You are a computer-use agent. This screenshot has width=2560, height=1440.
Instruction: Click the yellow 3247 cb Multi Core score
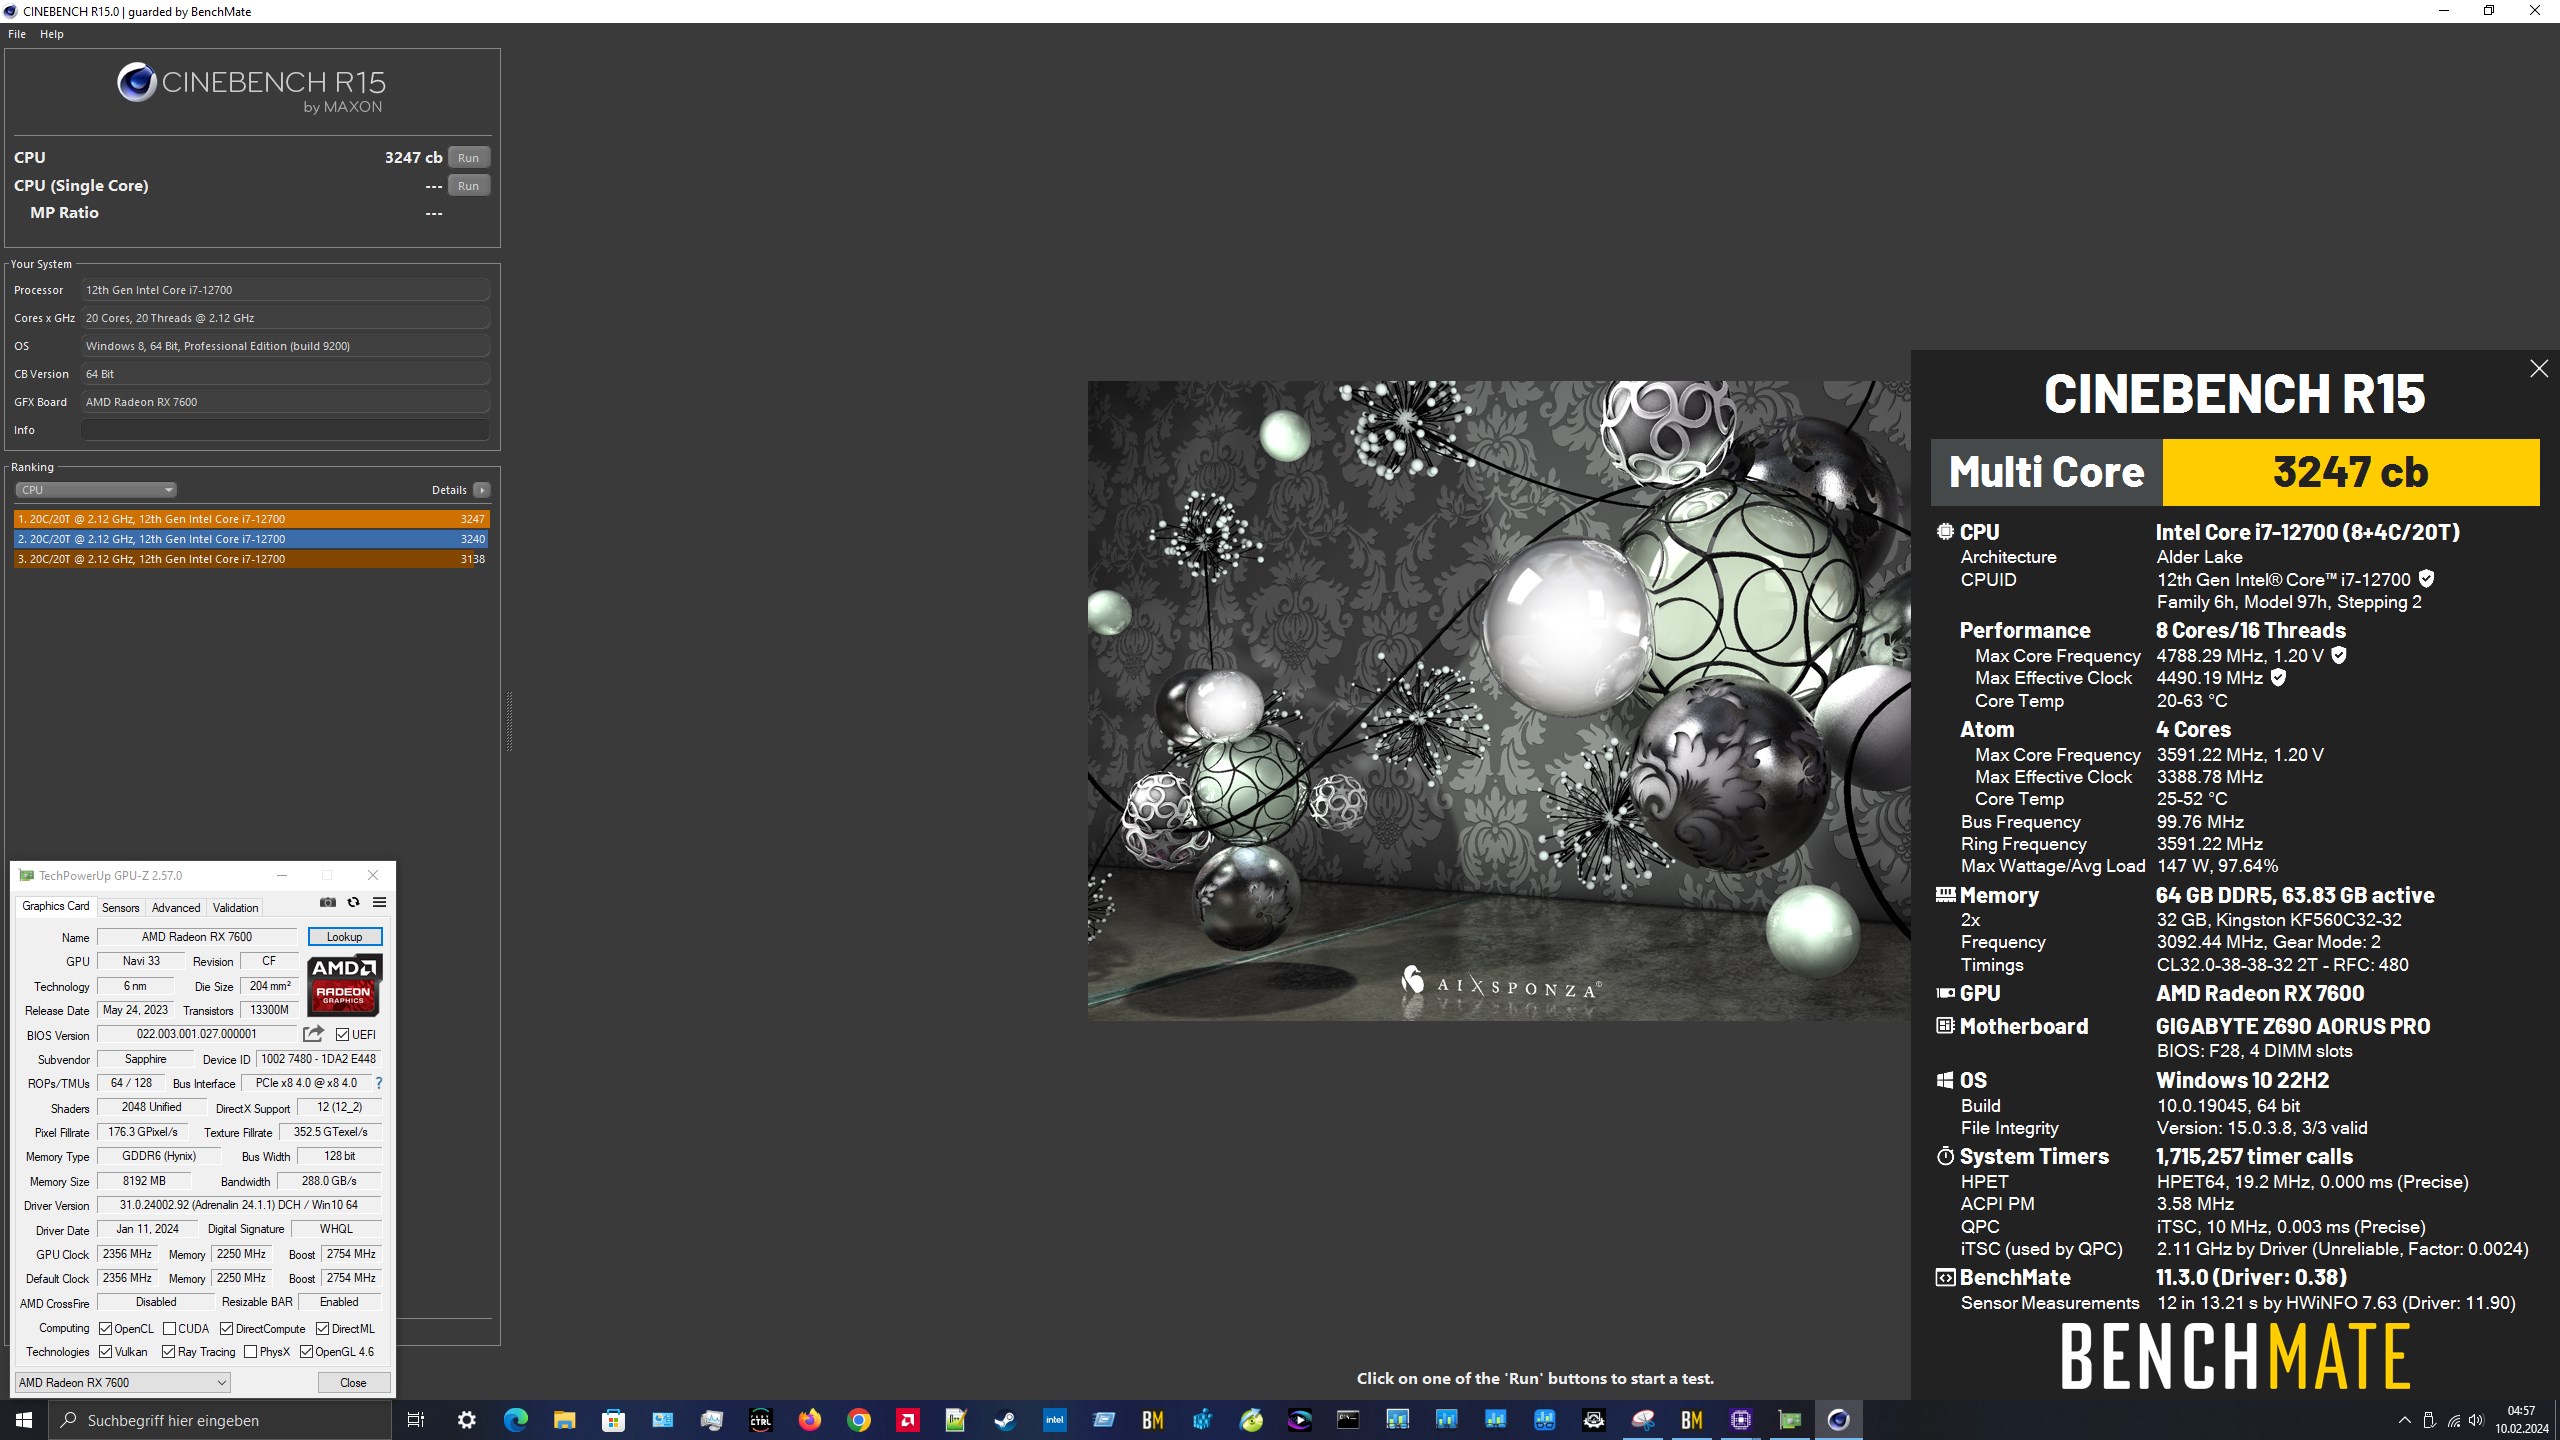pyautogui.click(x=2350, y=472)
